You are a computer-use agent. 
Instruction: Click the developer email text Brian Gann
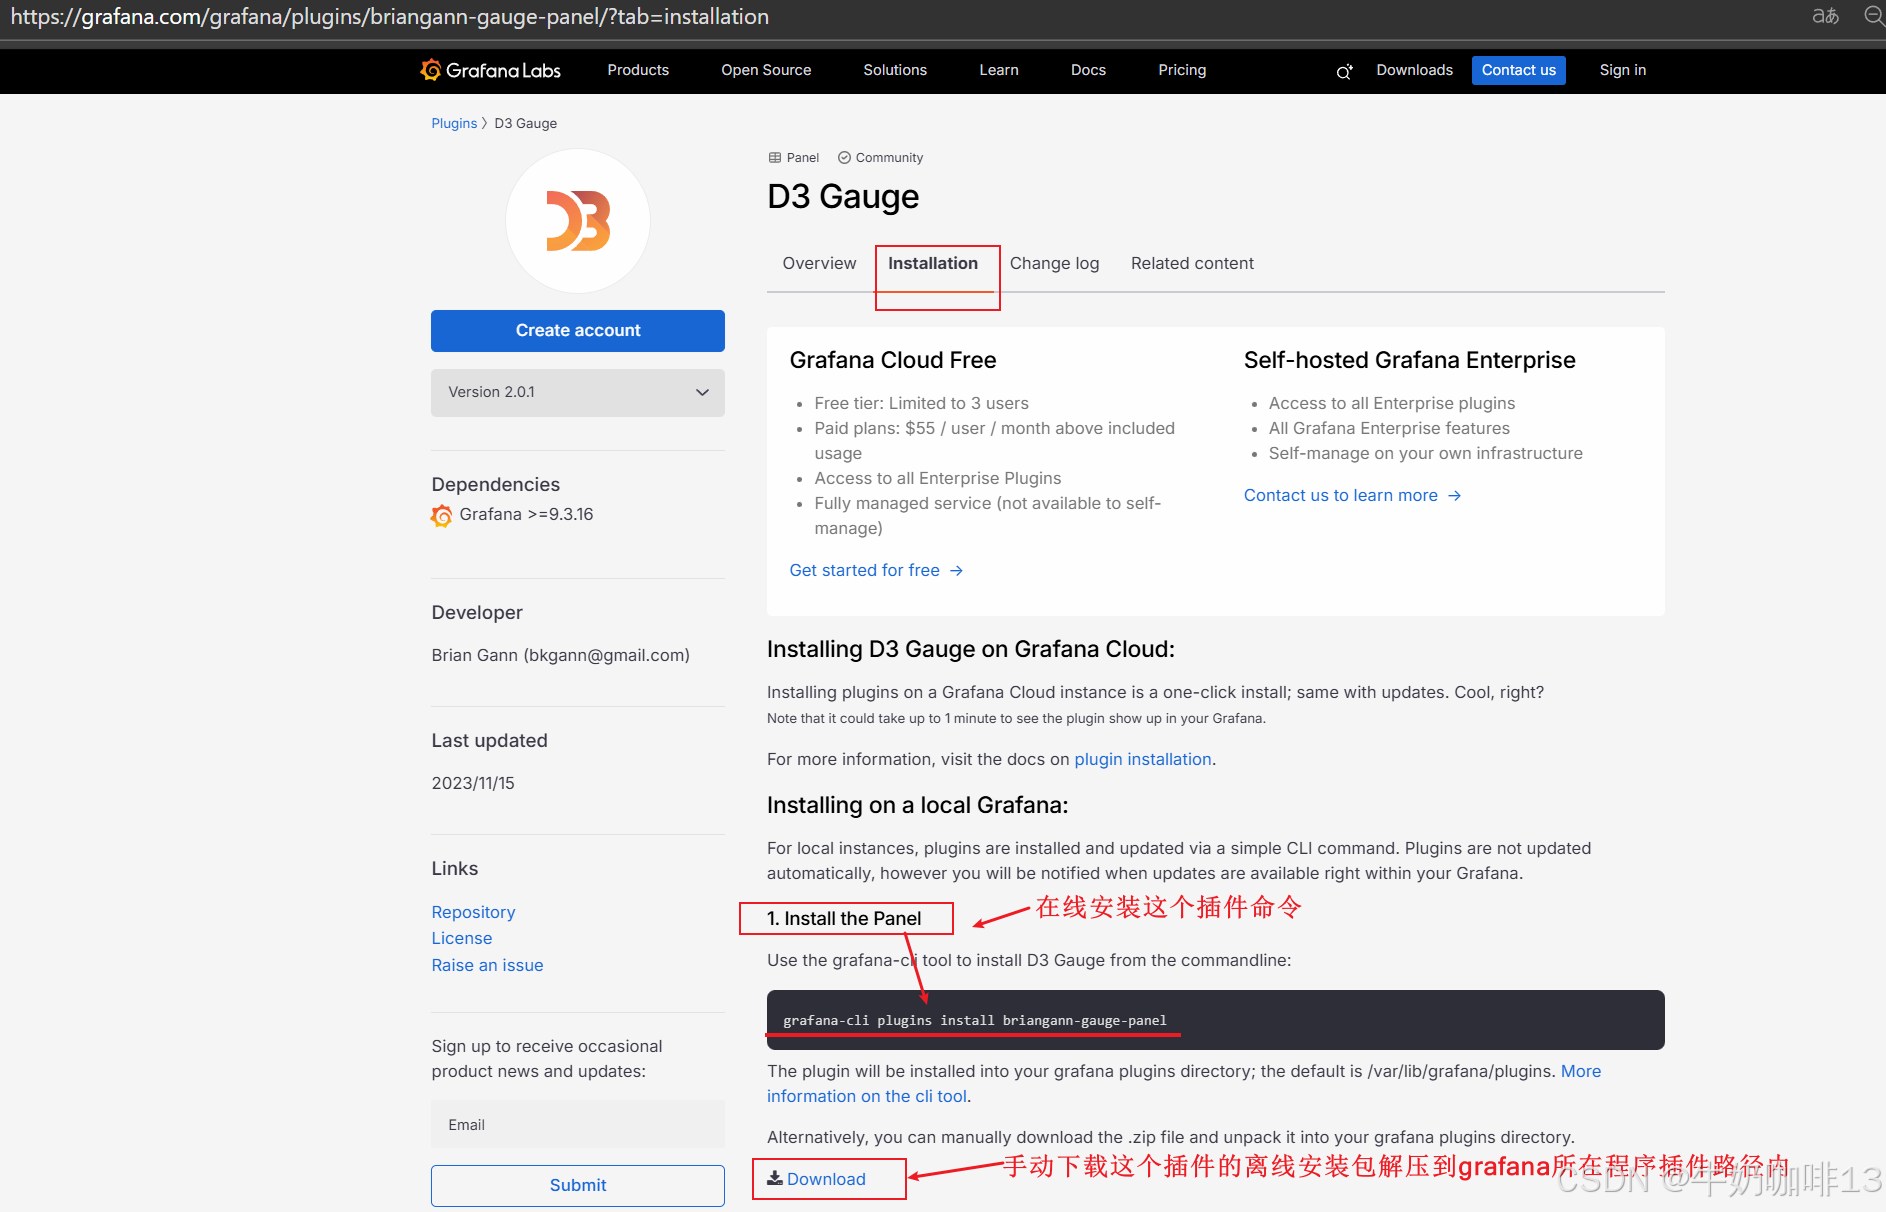point(560,655)
